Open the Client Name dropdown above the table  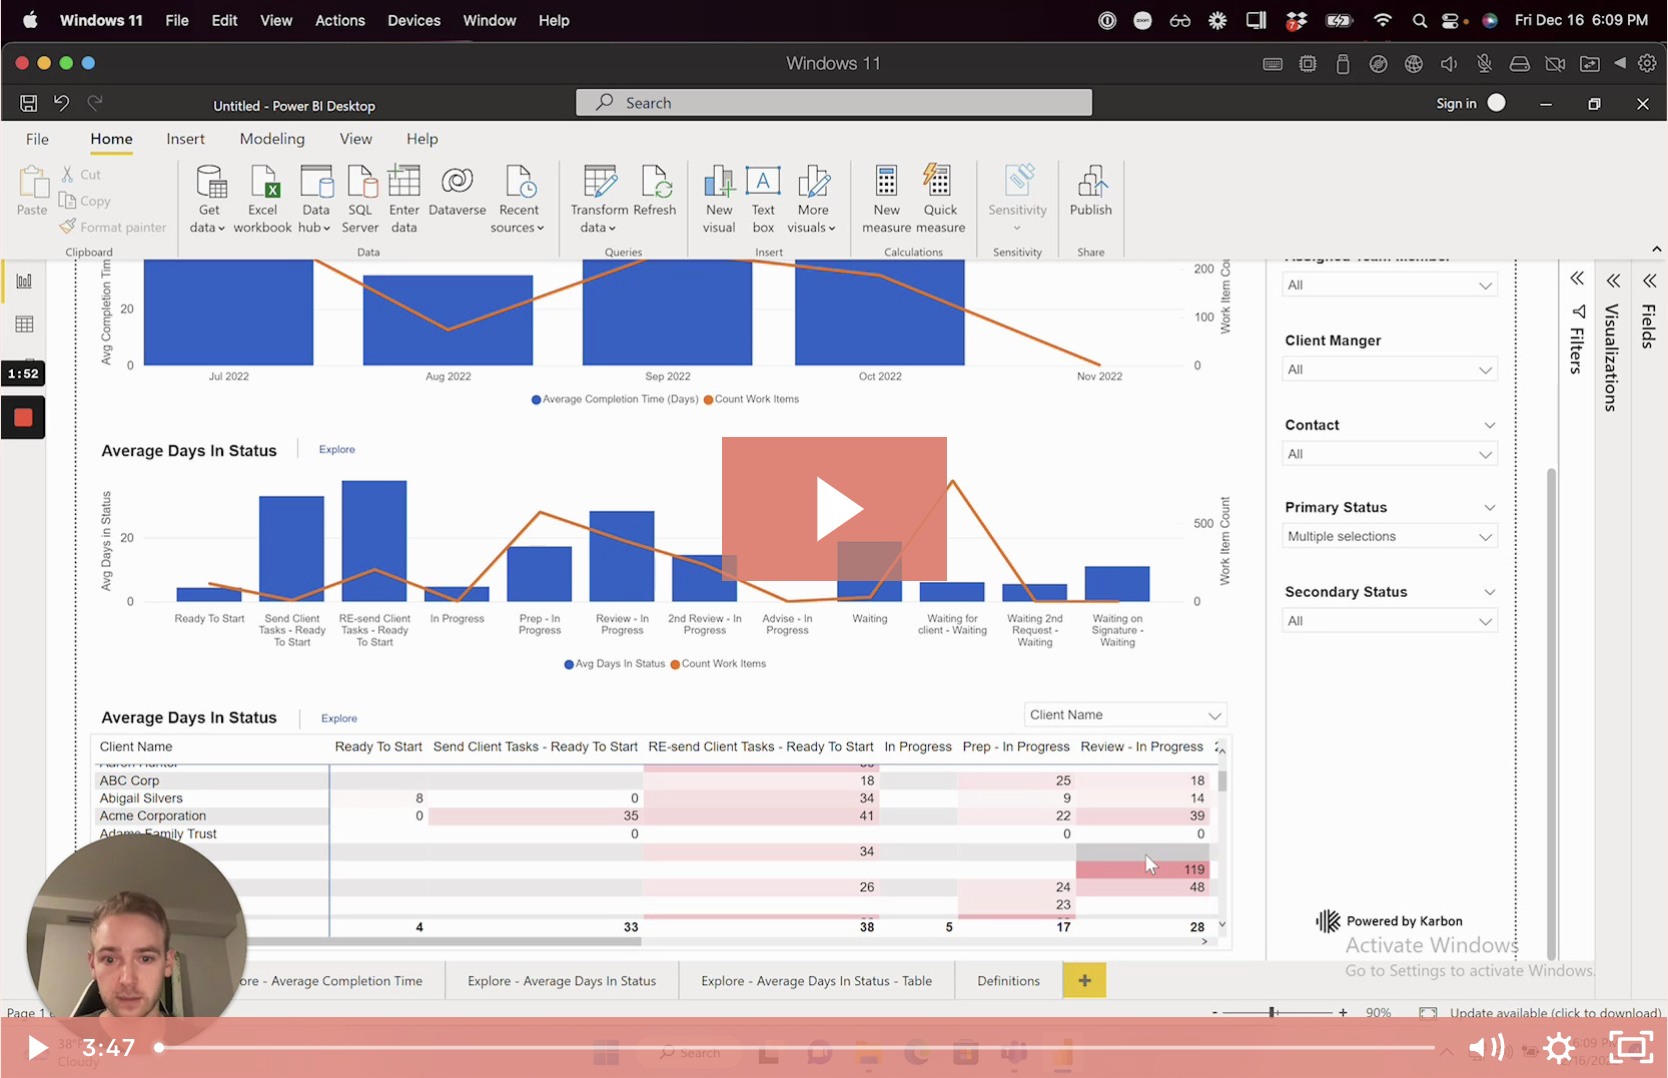1124,714
